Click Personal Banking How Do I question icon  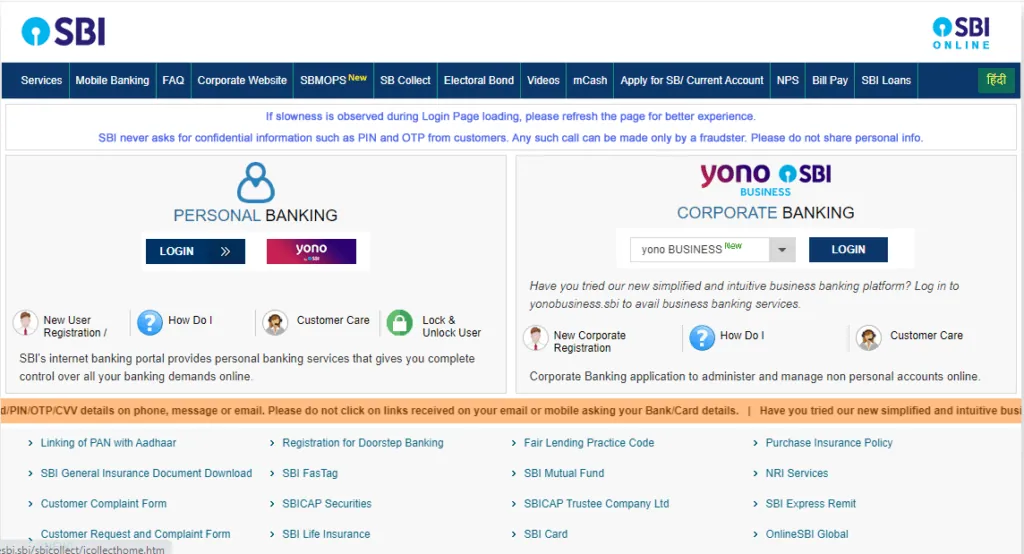pos(150,323)
